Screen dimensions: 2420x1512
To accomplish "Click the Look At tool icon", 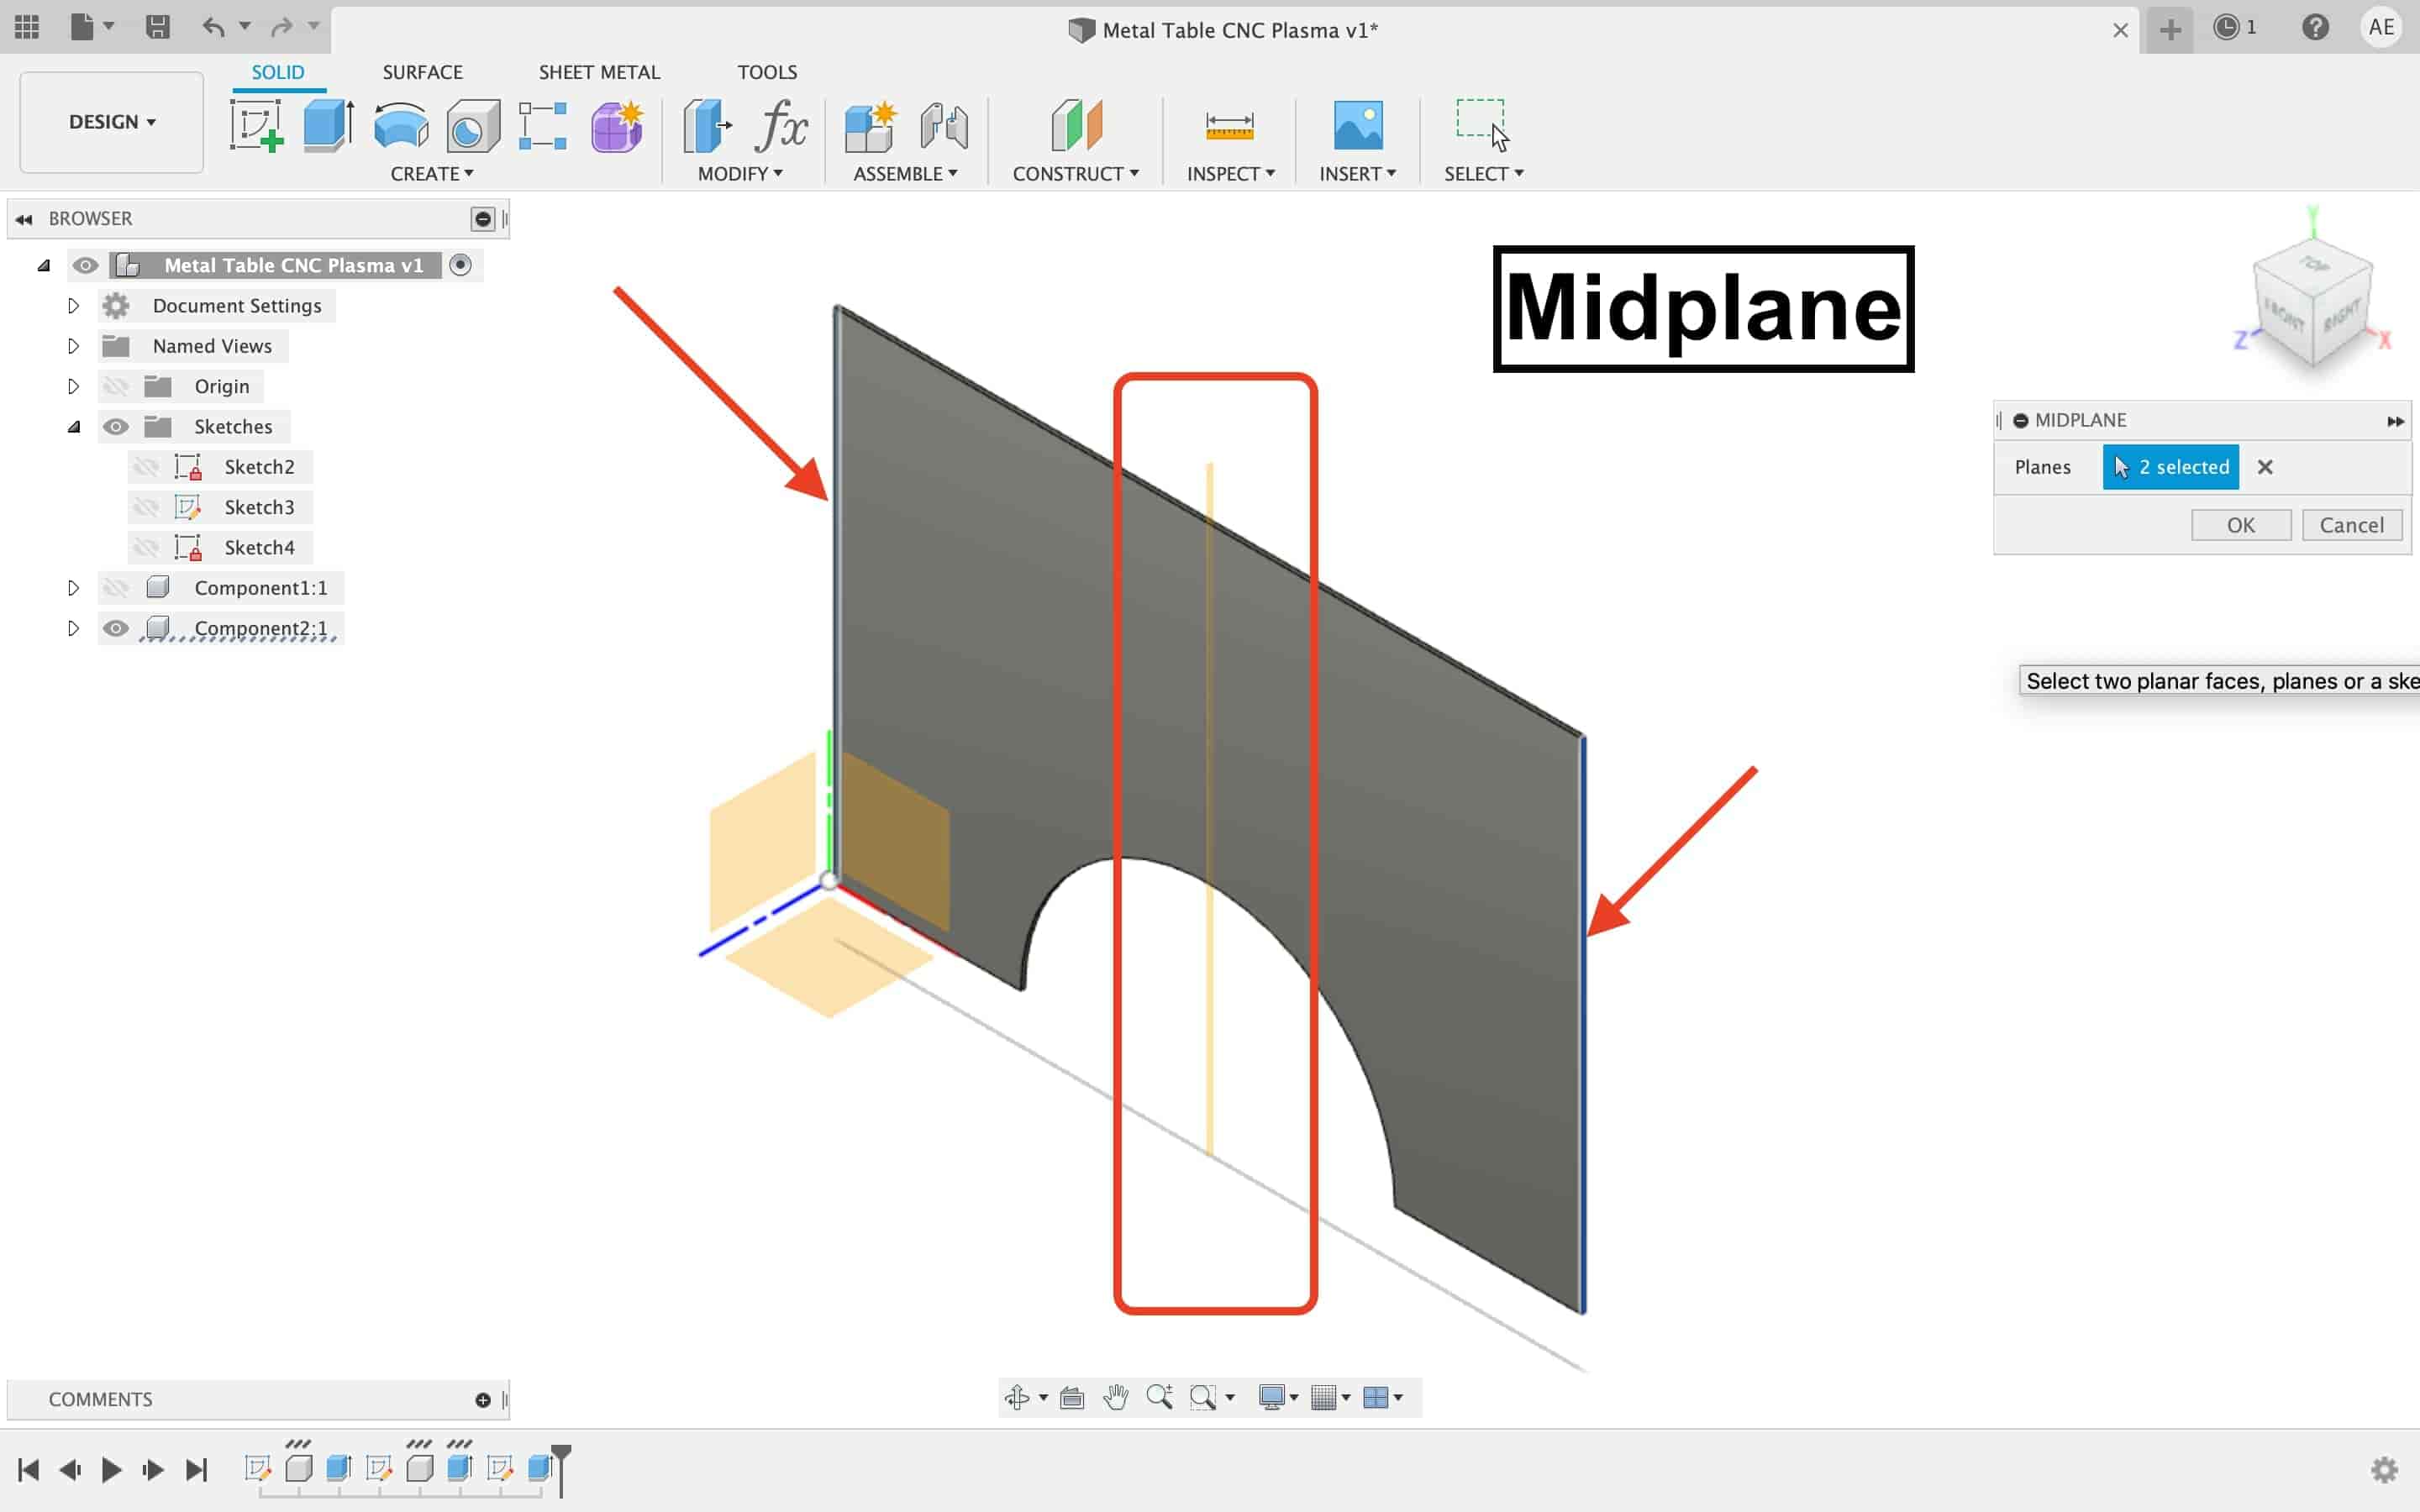I will [1072, 1397].
